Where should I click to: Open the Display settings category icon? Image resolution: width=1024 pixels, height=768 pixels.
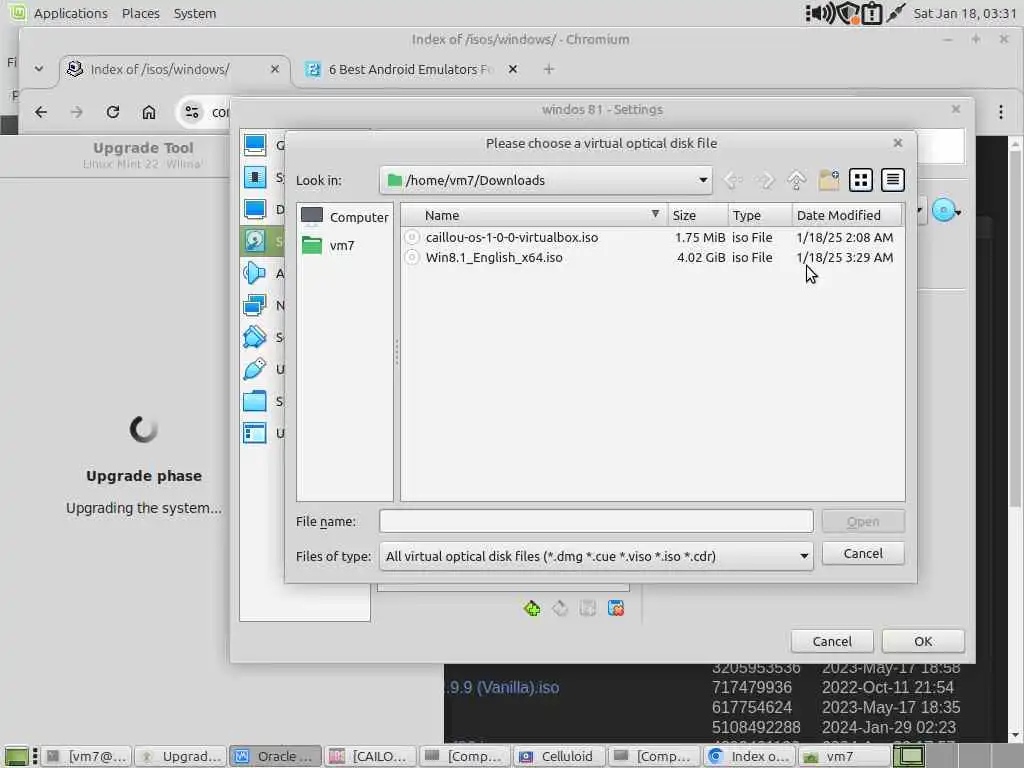255,209
